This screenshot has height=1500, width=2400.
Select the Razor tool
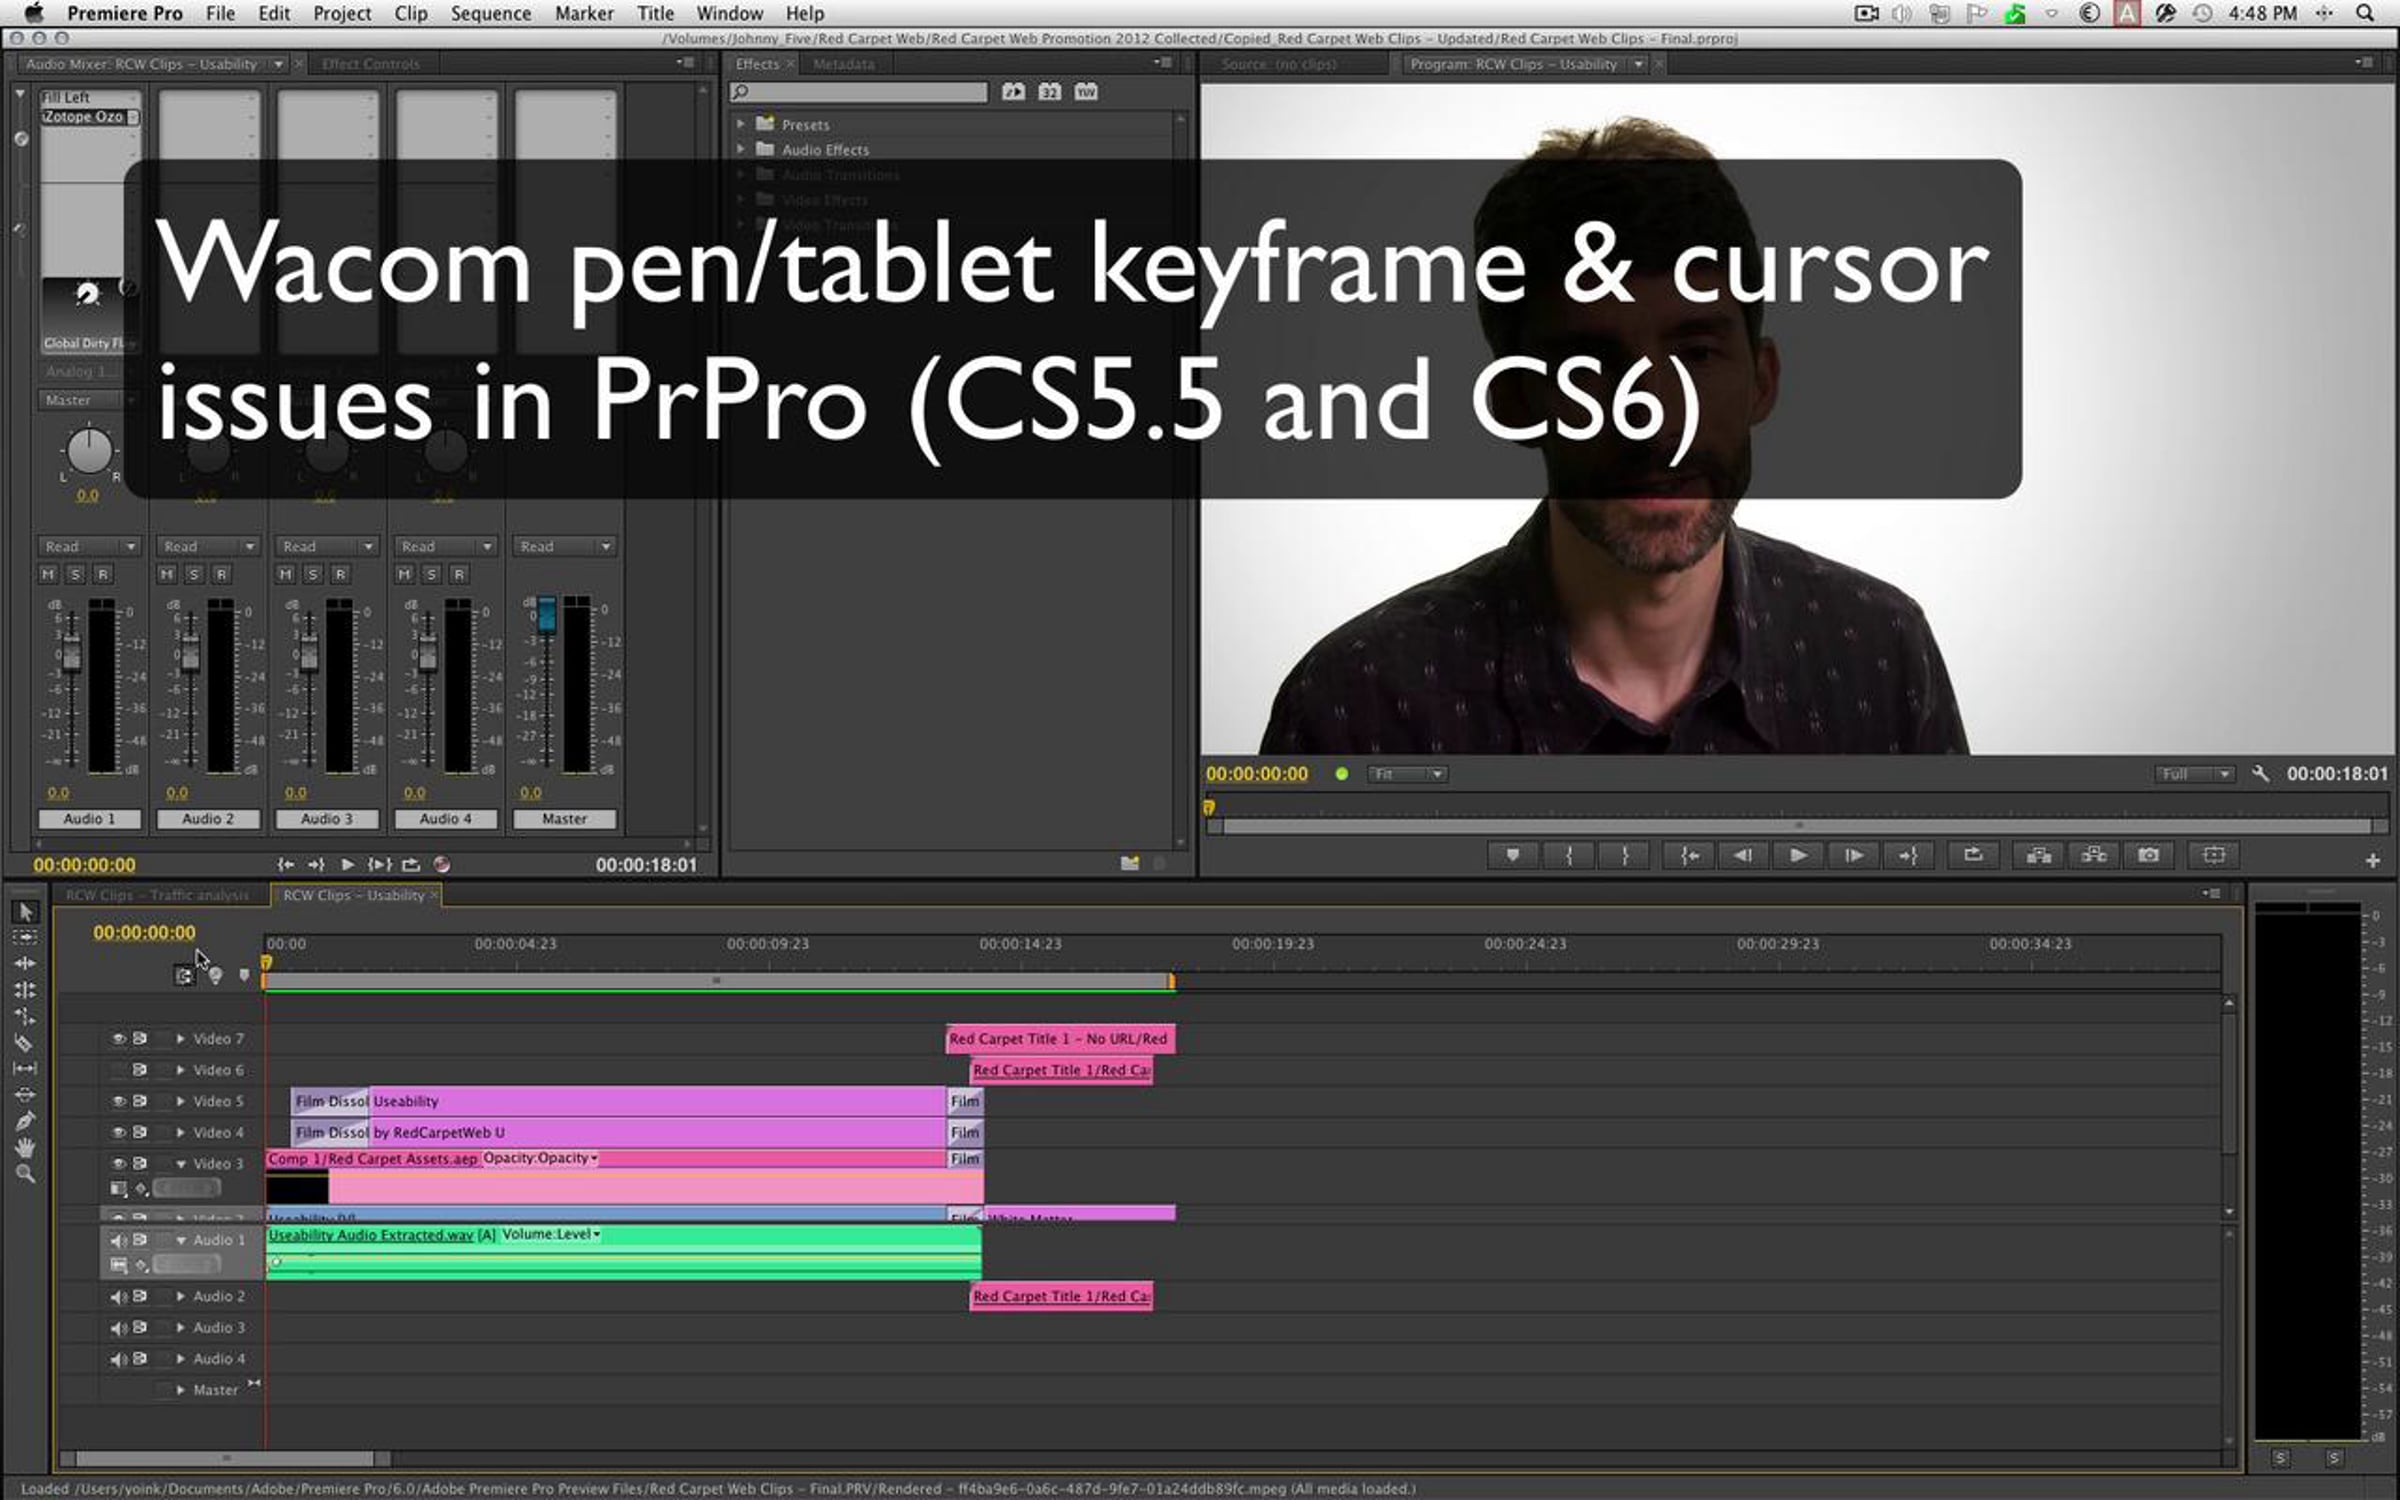[26, 1043]
